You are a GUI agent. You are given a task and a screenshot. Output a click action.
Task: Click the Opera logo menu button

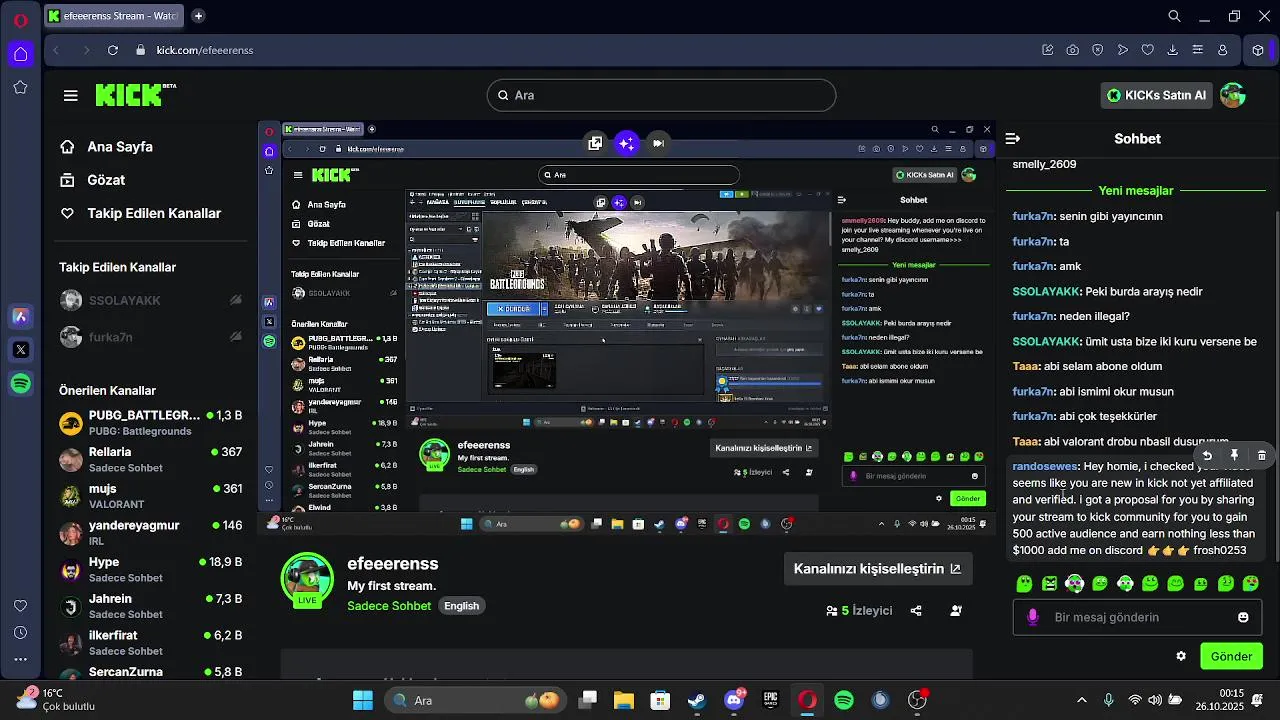(20, 20)
